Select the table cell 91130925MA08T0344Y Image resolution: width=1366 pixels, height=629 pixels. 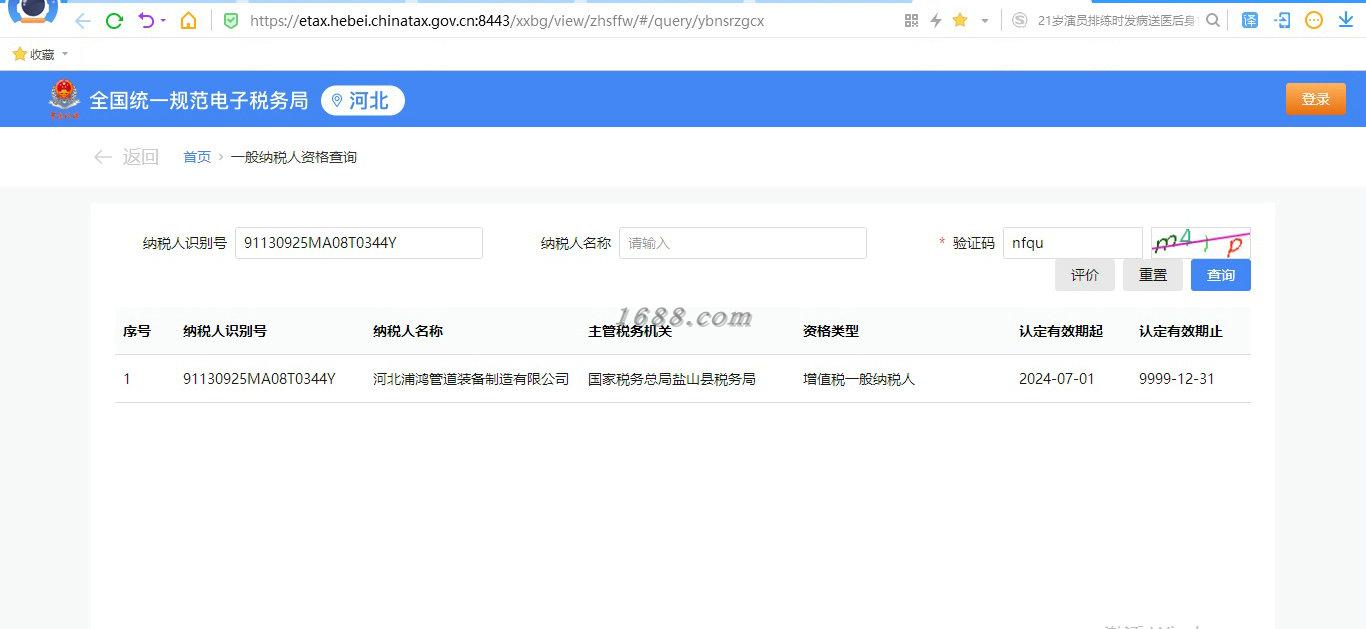(x=259, y=379)
